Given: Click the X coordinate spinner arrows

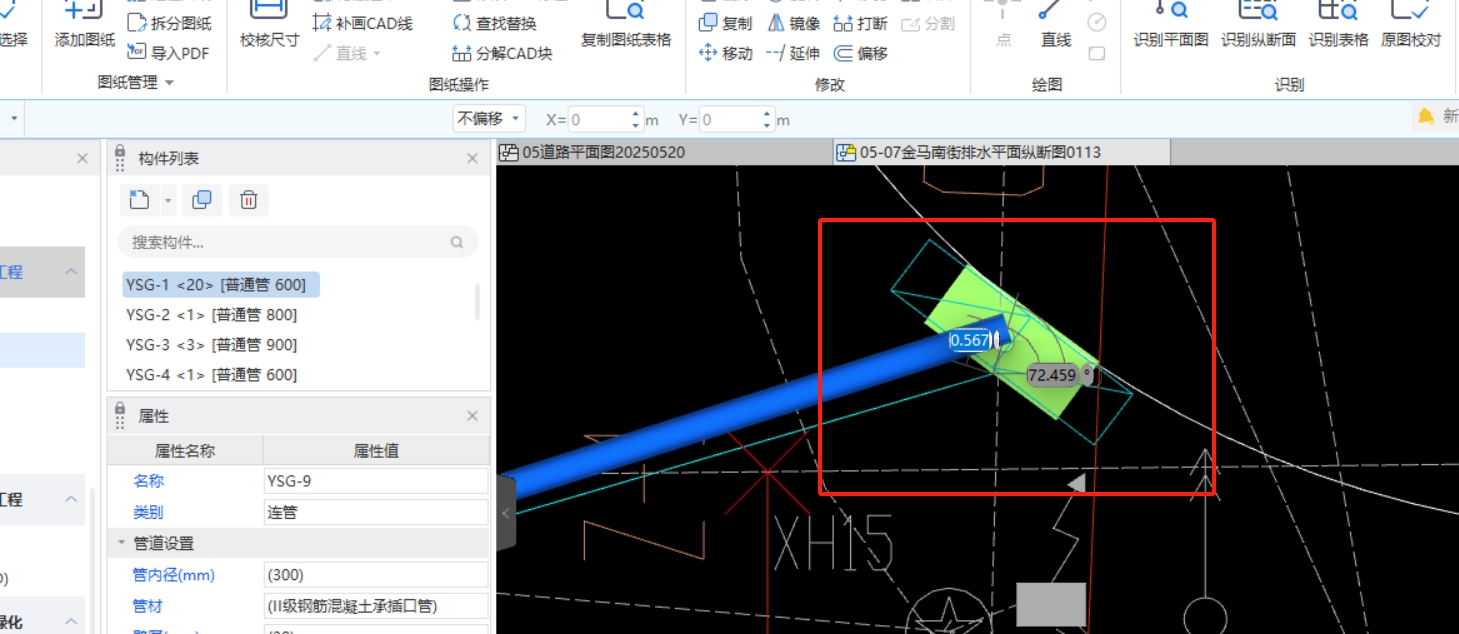Looking at the screenshot, I should coord(636,119).
